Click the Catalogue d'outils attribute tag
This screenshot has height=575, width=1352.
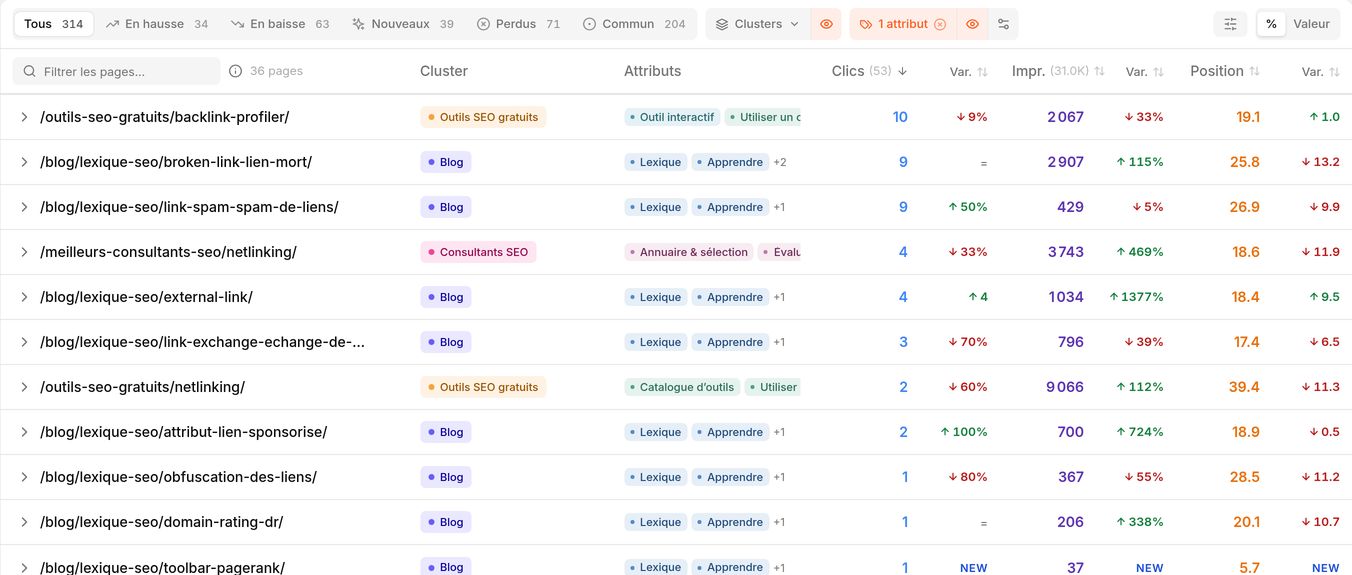pyautogui.click(x=682, y=387)
